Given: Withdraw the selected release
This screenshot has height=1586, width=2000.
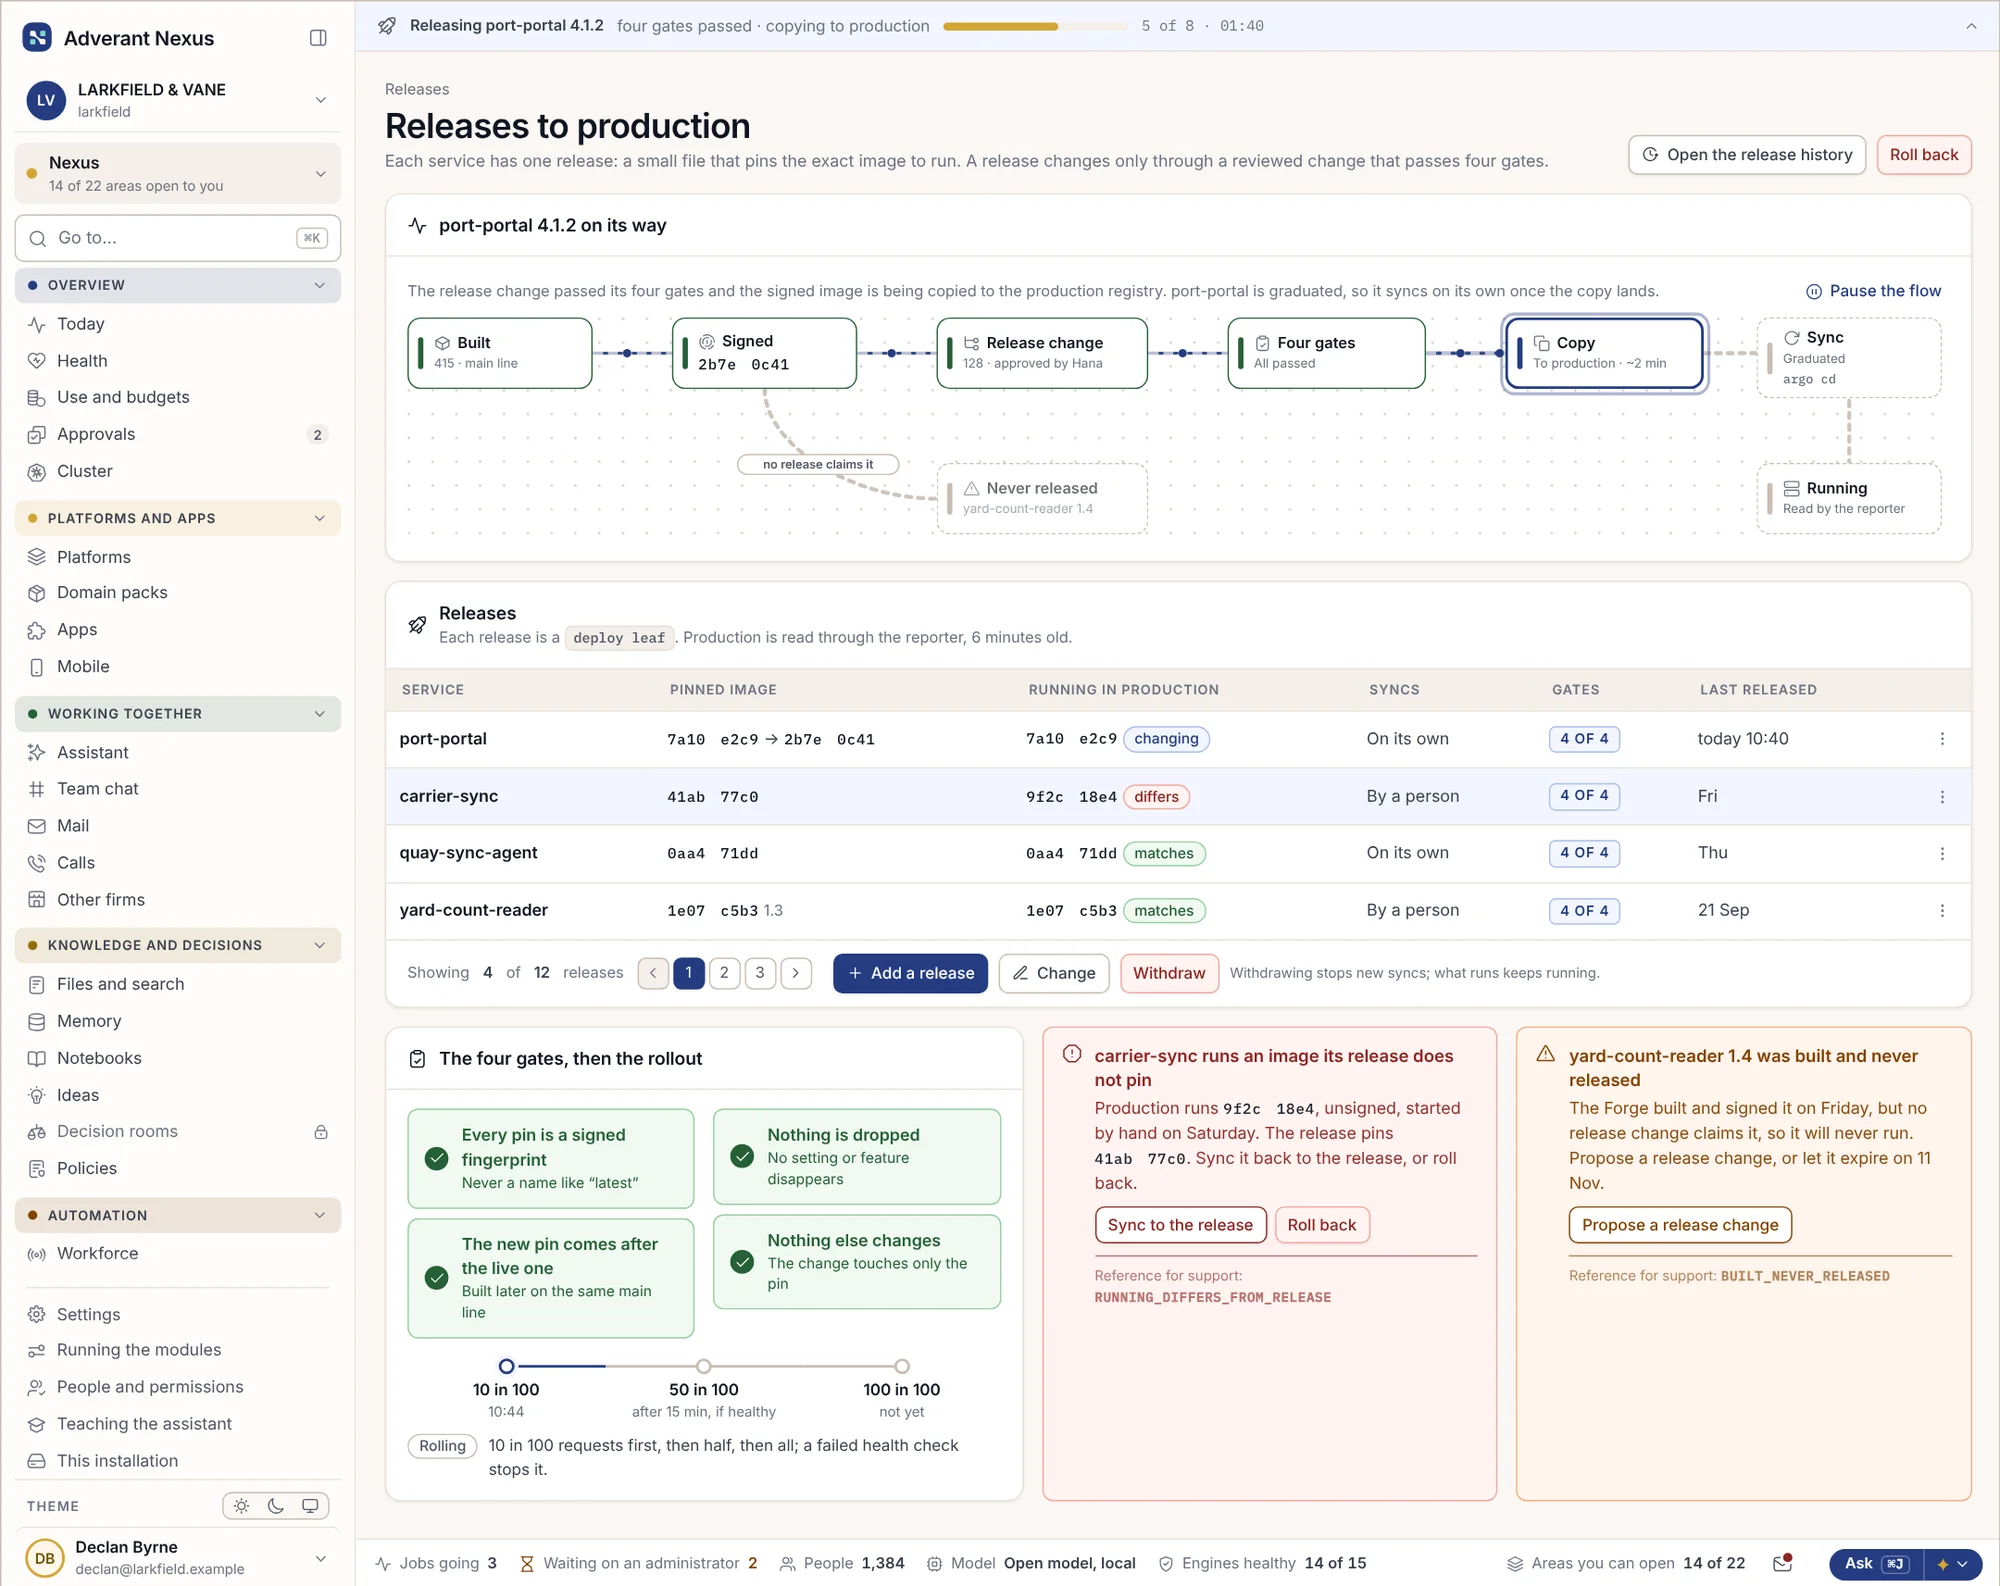Looking at the screenshot, I should point(1169,973).
